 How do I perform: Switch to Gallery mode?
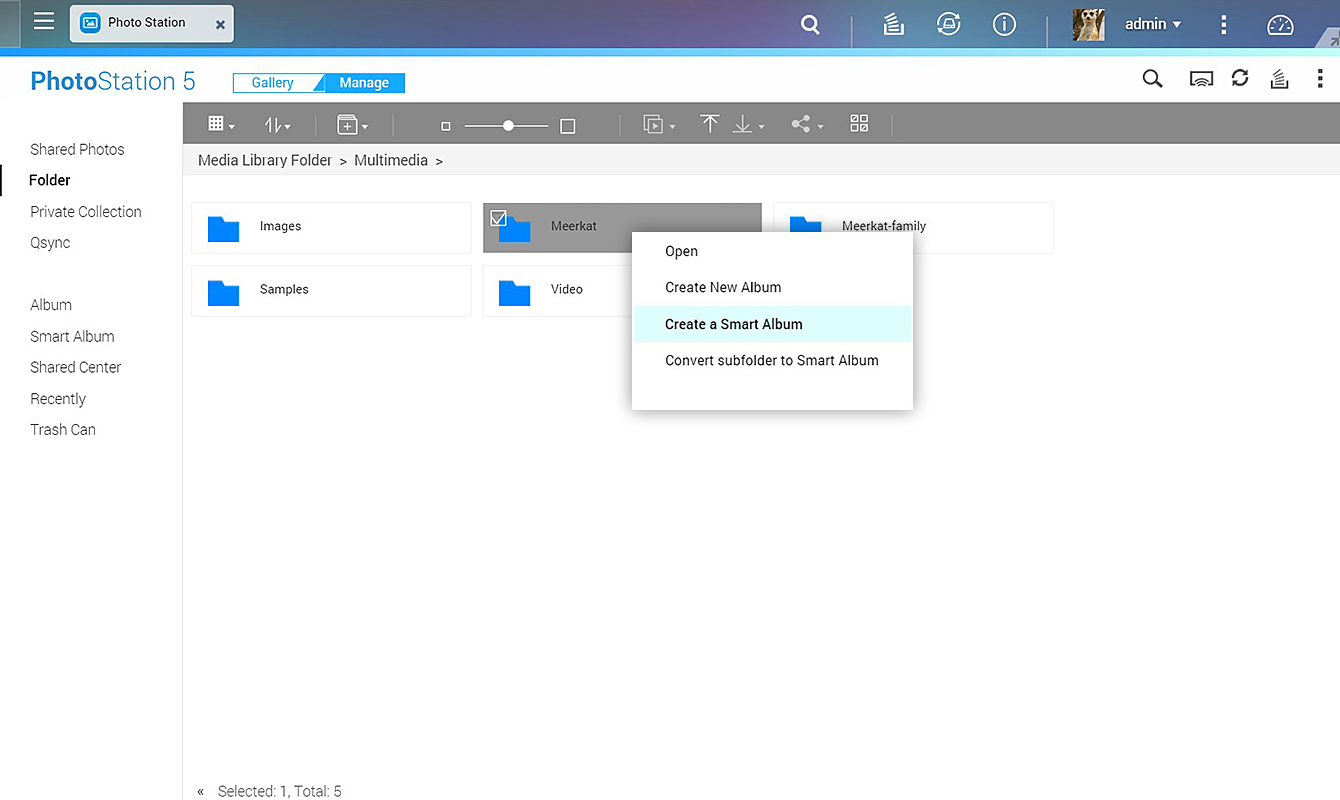click(273, 83)
